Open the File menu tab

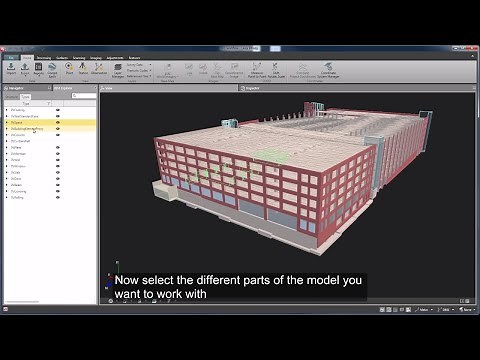11,57
